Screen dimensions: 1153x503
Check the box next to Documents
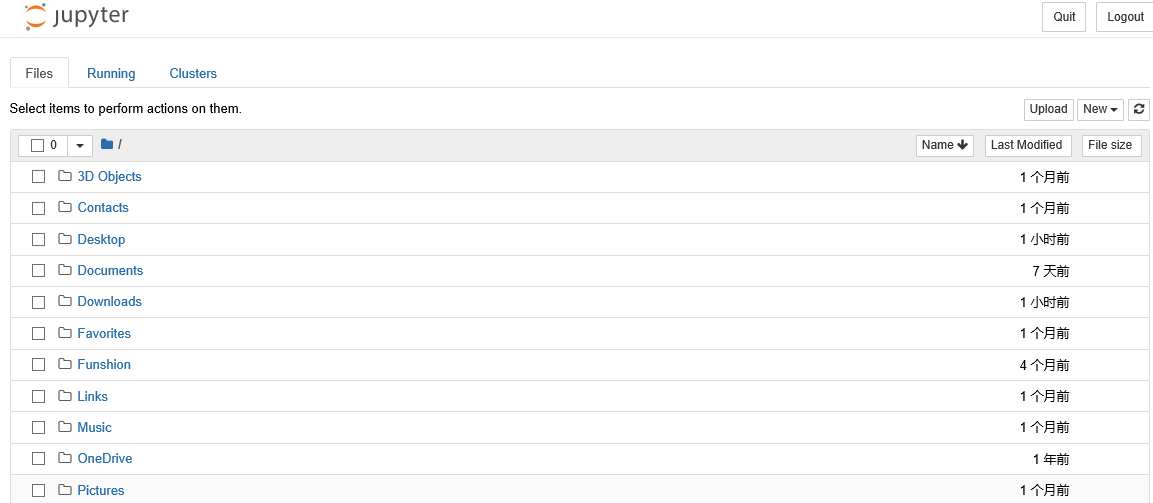(x=38, y=271)
